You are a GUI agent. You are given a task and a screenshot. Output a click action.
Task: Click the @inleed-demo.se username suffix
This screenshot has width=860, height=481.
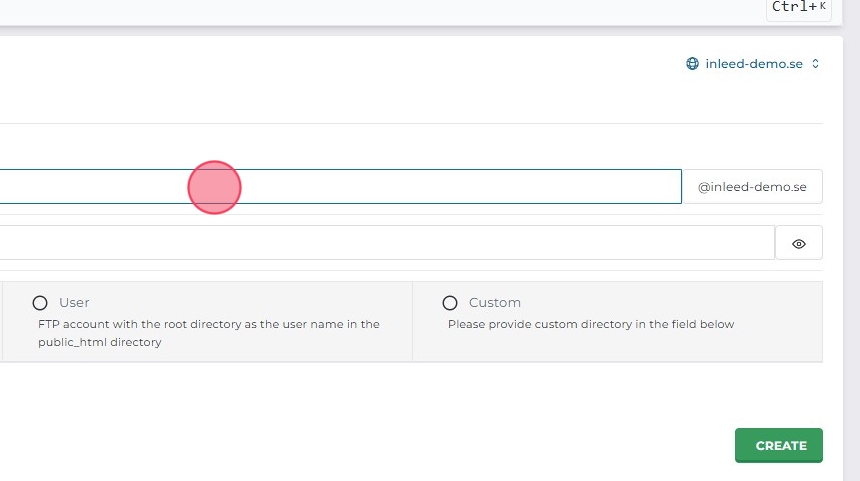click(x=752, y=187)
